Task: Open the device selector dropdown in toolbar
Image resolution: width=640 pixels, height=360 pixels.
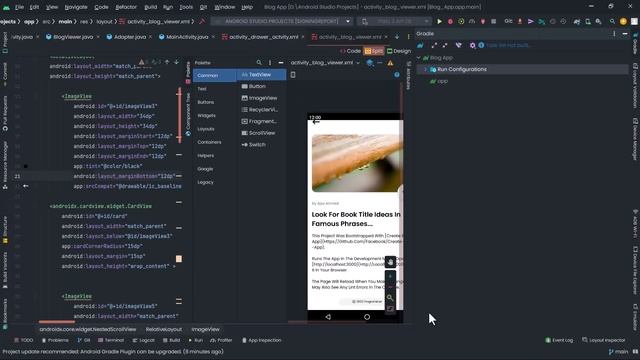Action: (x=394, y=21)
